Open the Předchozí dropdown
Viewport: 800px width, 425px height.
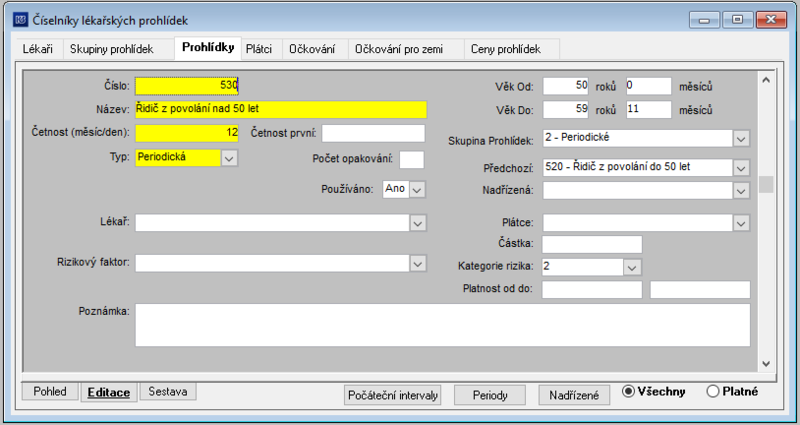click(x=742, y=167)
